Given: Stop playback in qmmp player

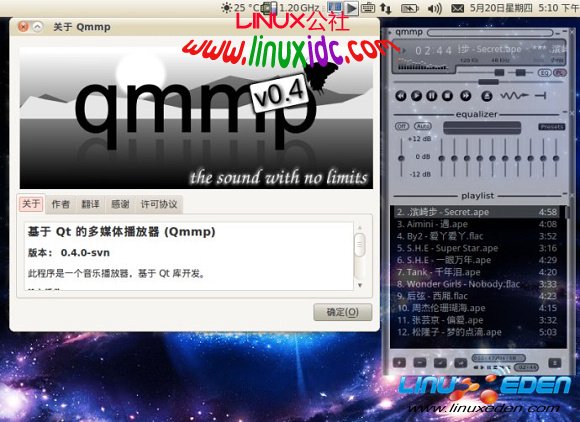Looking at the screenshot, I should 447,96.
